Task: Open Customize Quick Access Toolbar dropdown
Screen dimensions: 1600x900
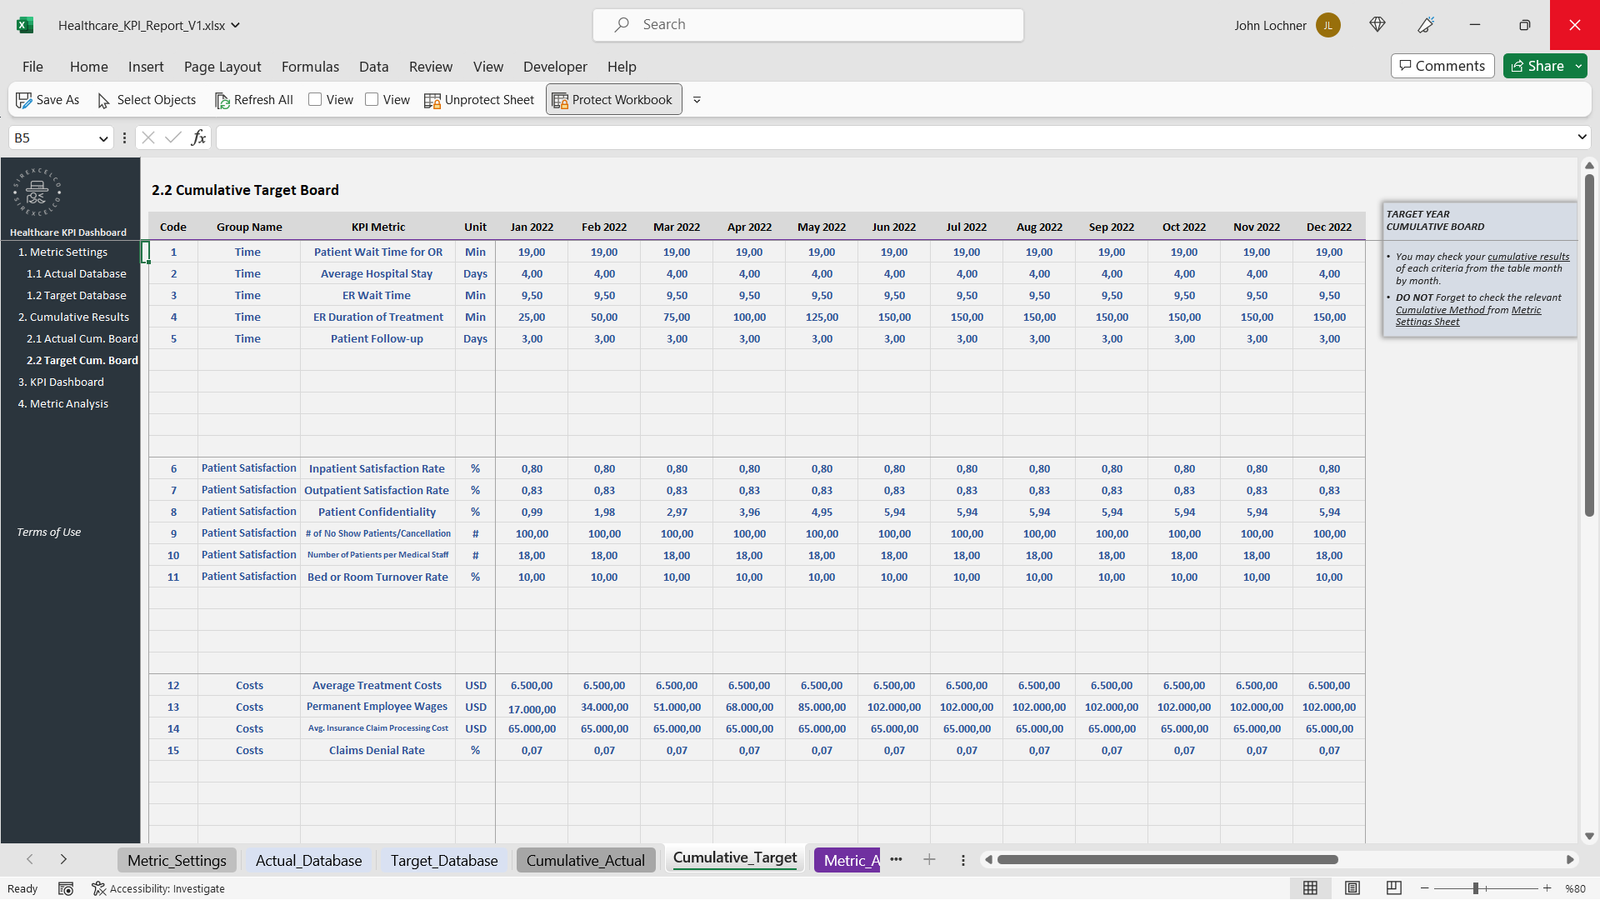Action: tap(697, 100)
